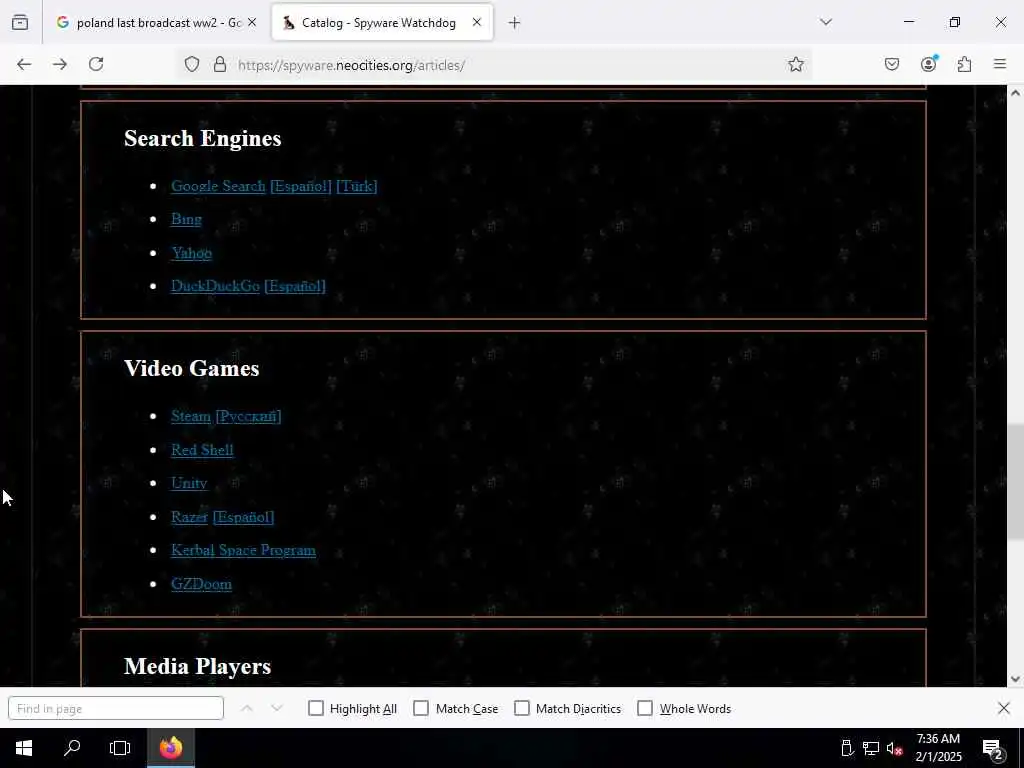Click the page scroll up arrow
This screenshot has height=768, width=1024.
[x=1015, y=93]
